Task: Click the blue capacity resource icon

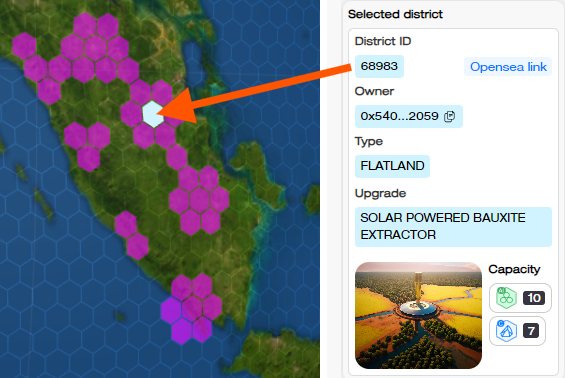Action: pyautogui.click(x=506, y=331)
